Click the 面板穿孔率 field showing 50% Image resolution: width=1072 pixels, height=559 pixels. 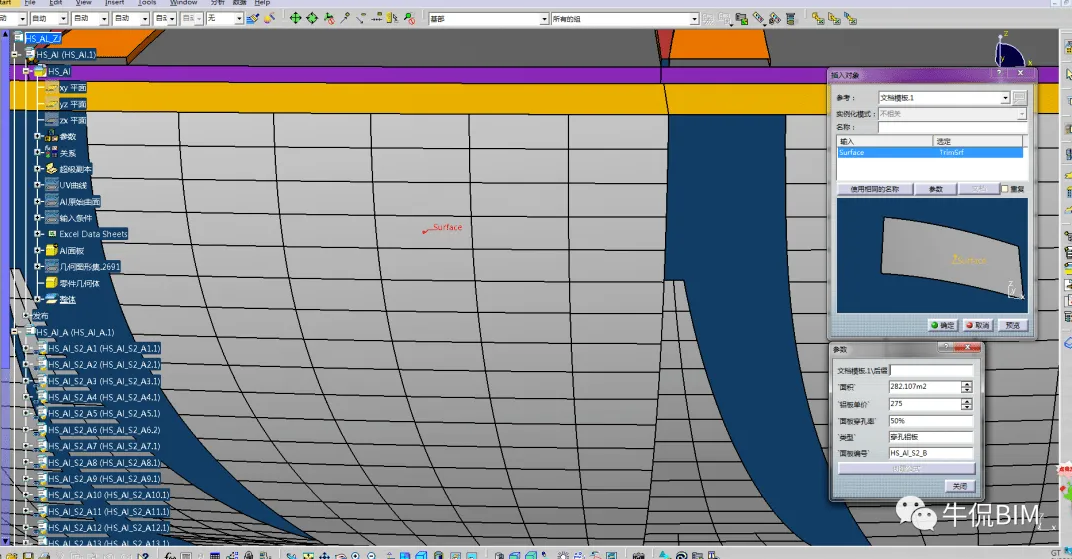coord(930,421)
